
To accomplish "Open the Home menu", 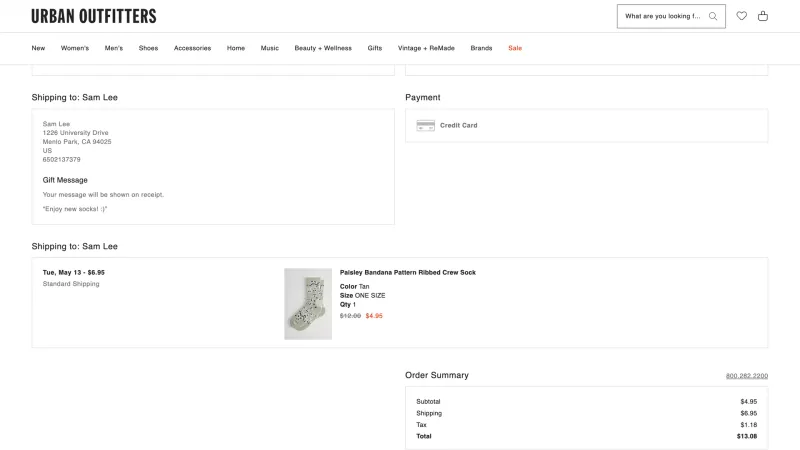I will 236,48.
